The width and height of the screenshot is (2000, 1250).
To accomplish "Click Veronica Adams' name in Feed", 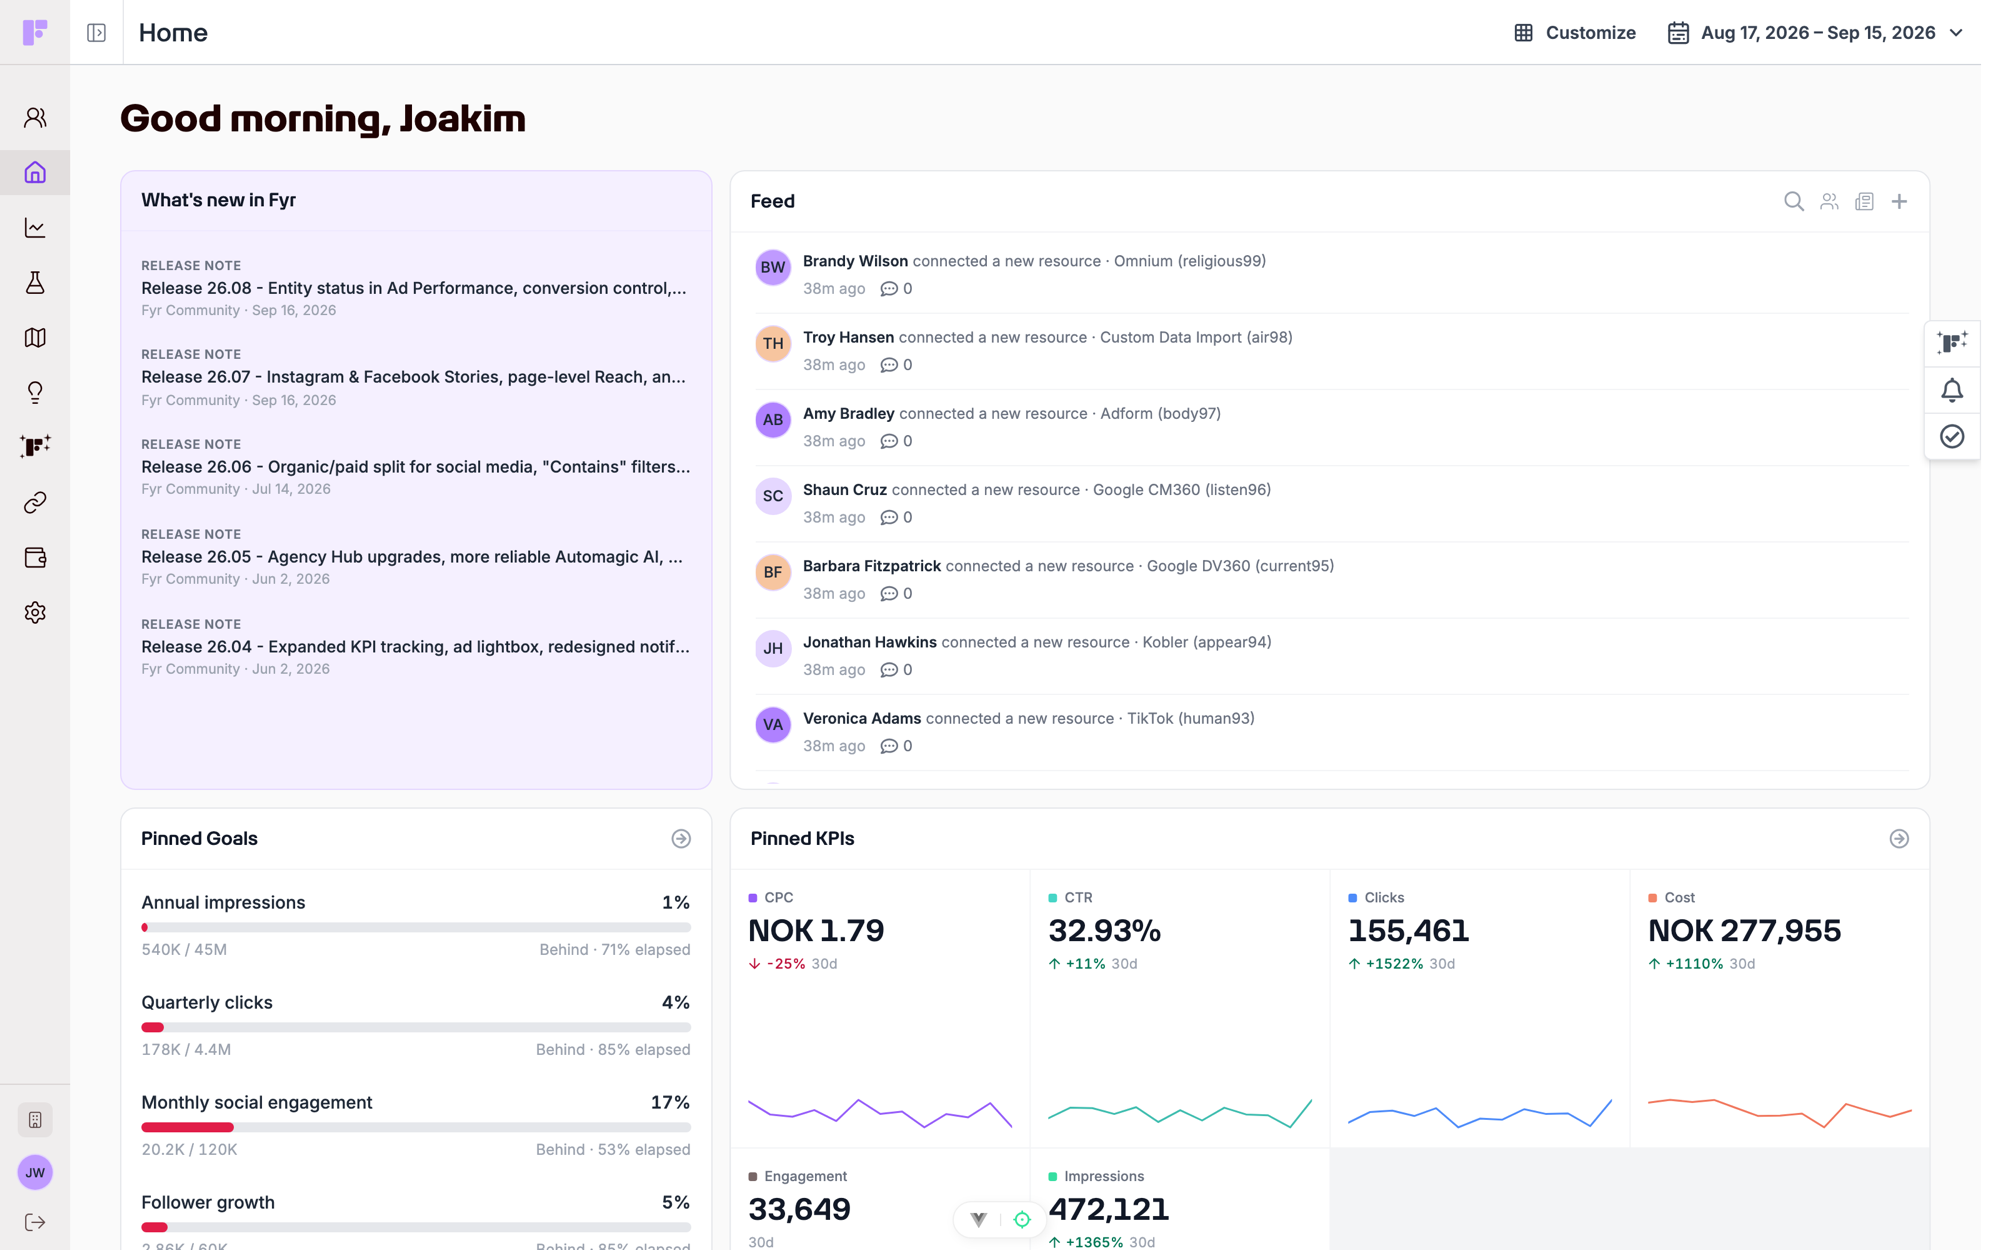I will pyautogui.click(x=862, y=718).
